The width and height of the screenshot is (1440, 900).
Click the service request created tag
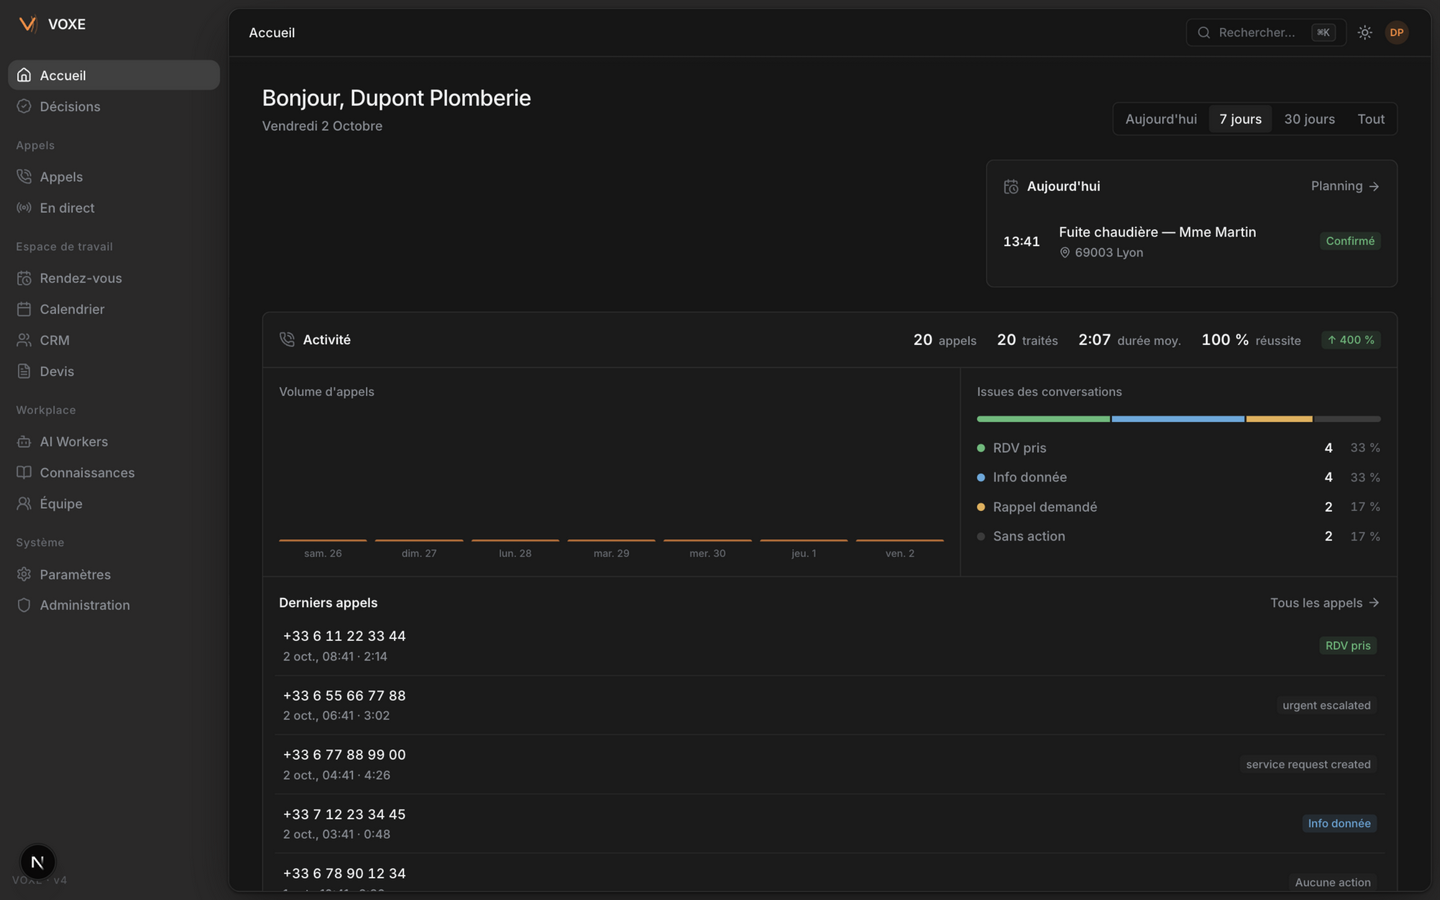[1308, 764]
